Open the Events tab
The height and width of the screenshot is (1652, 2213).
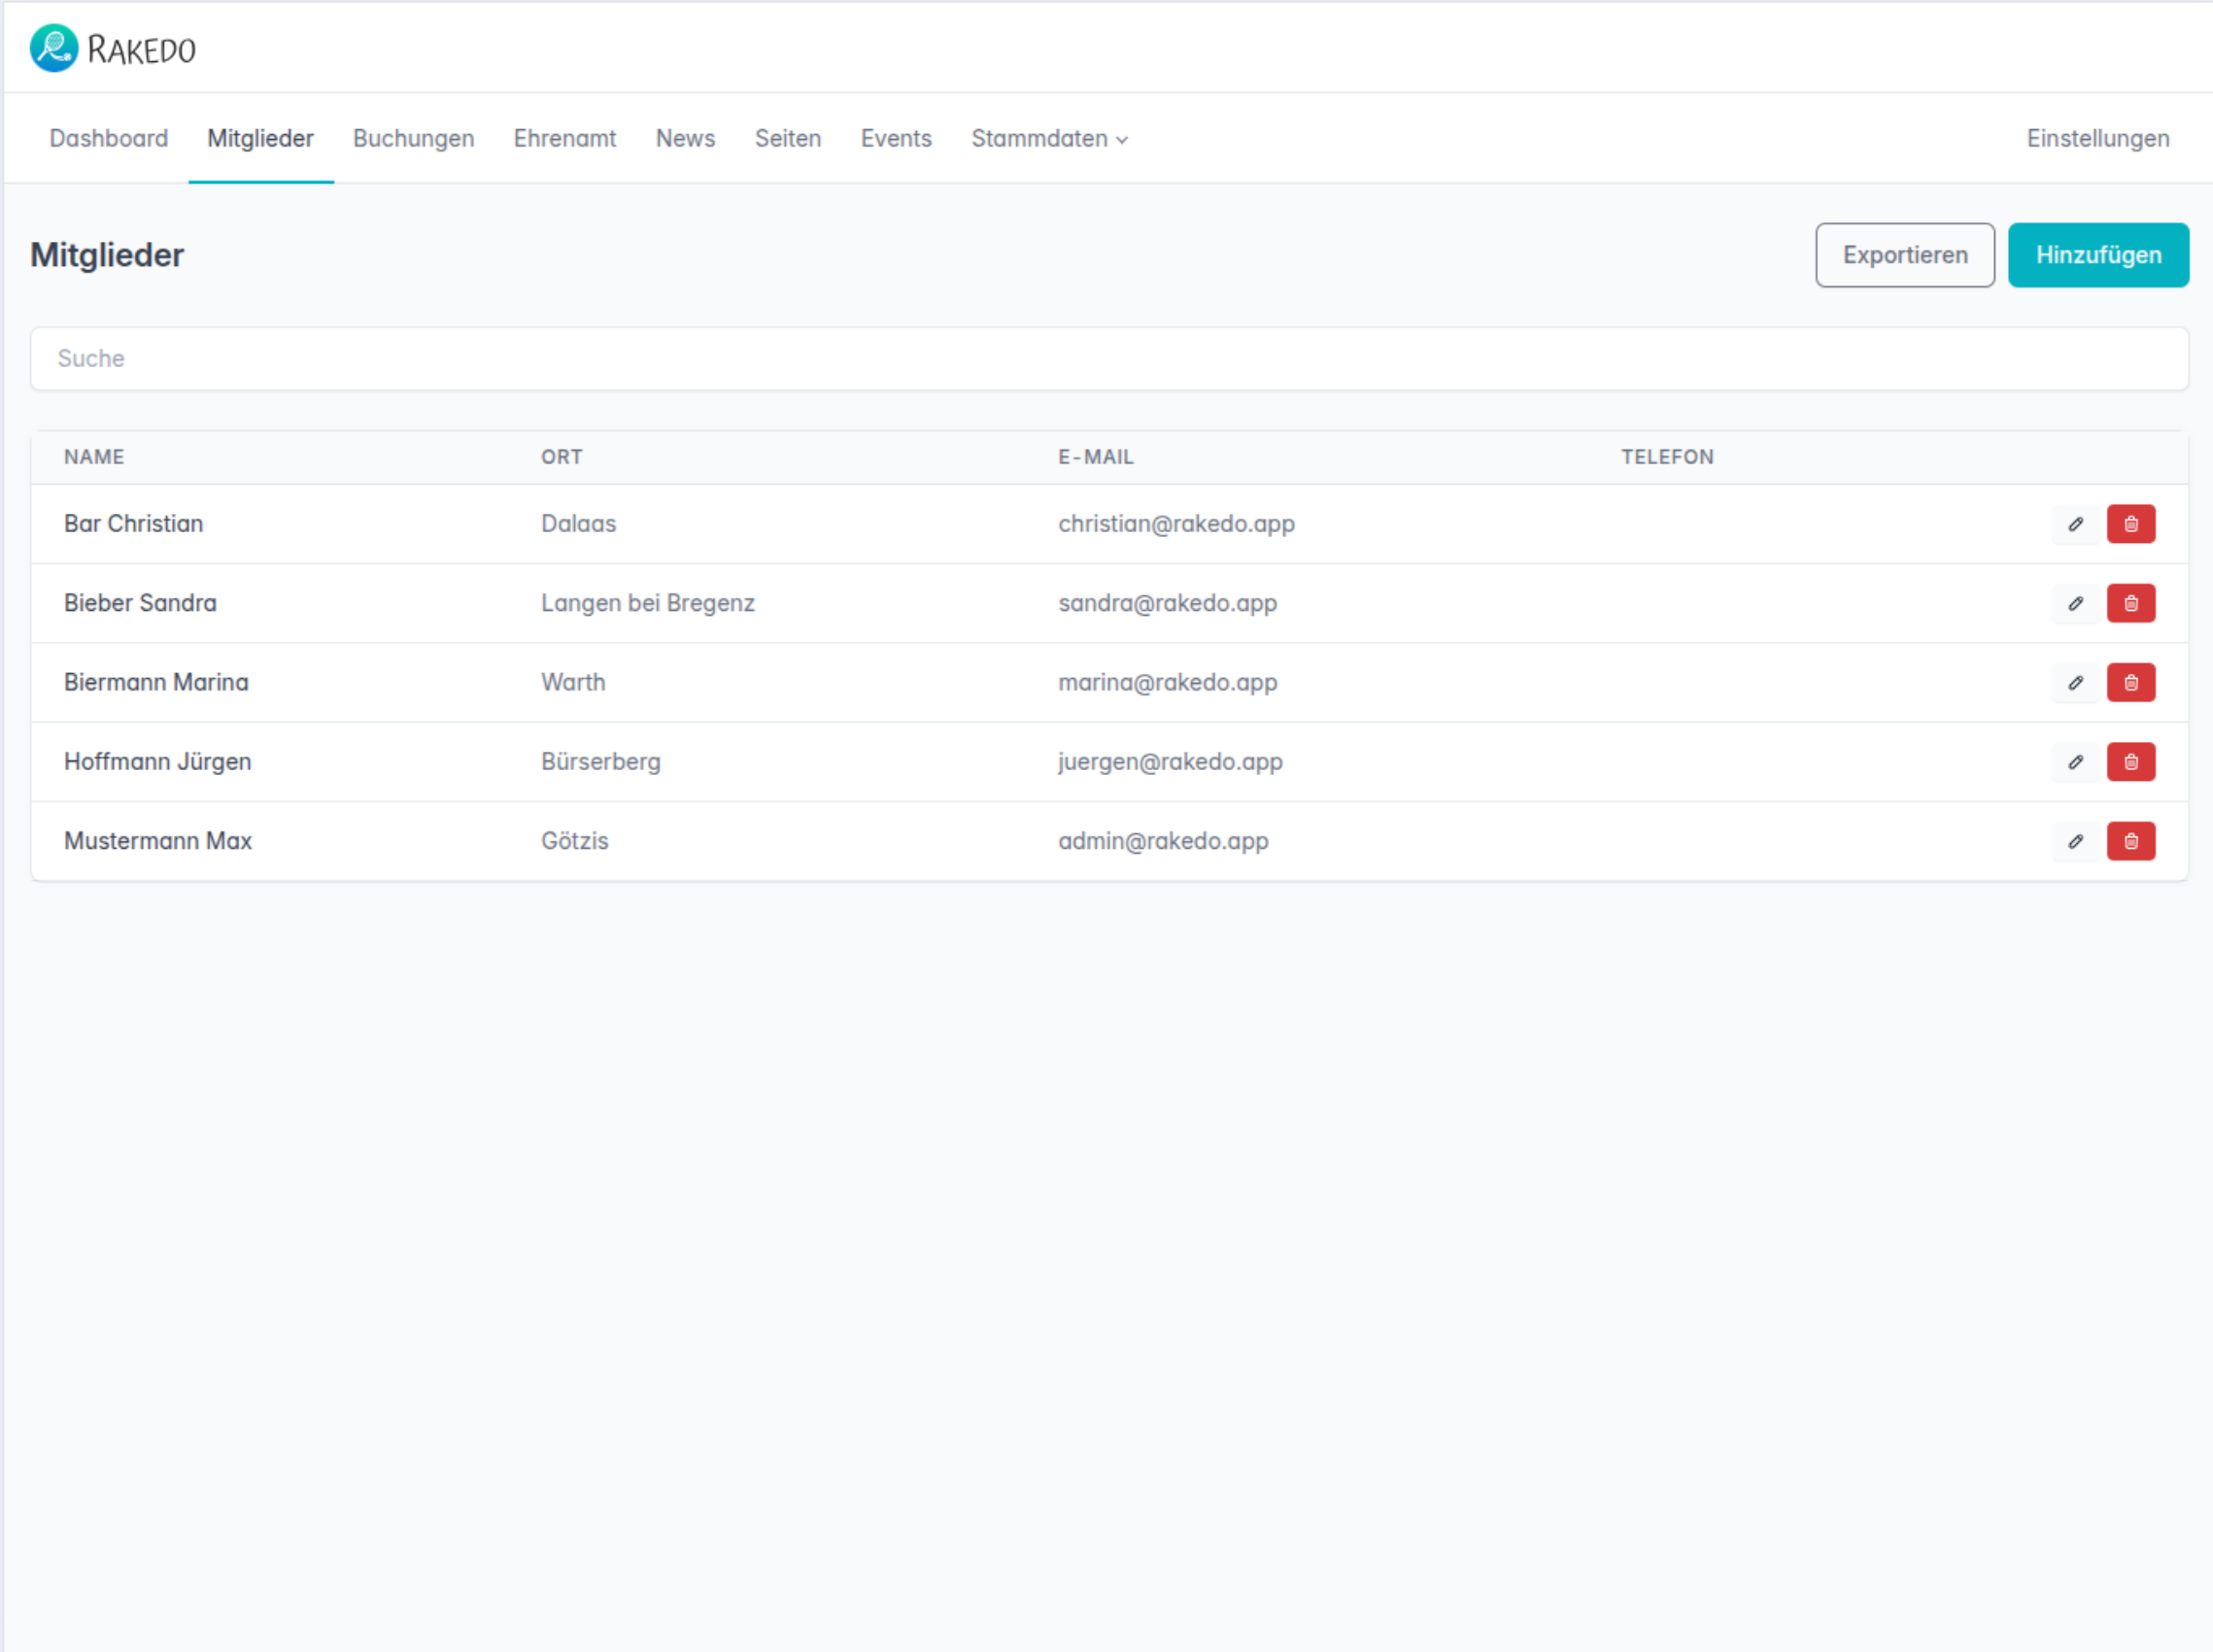(x=896, y=138)
